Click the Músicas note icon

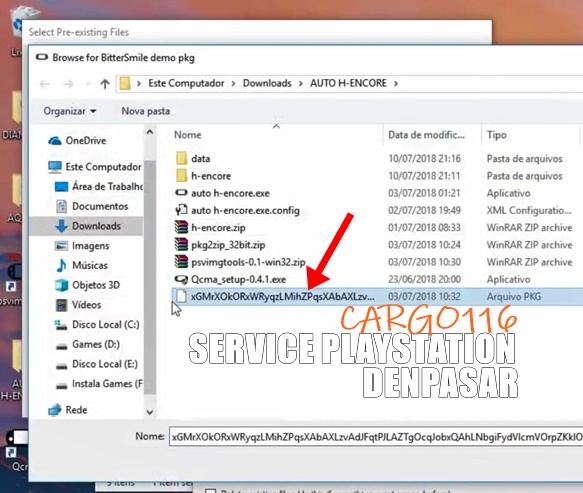tap(61, 265)
